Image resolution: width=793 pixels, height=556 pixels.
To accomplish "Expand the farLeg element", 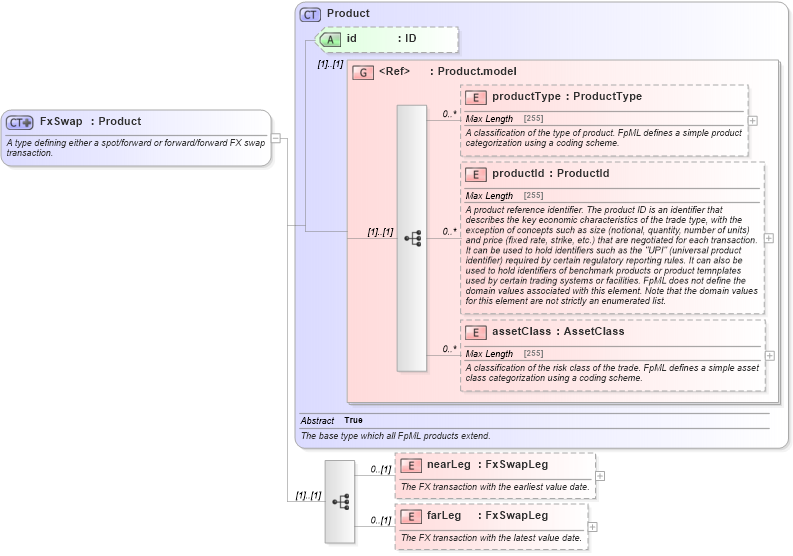I will point(592,527).
